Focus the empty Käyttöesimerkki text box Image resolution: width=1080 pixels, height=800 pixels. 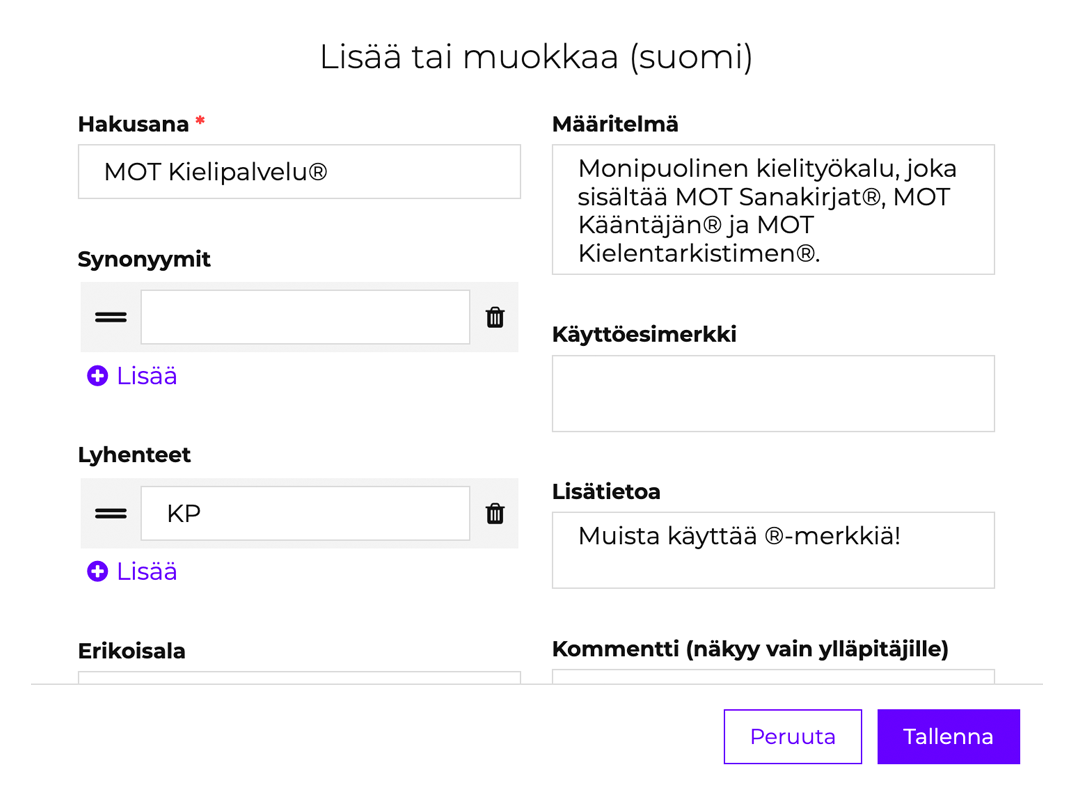coord(773,393)
